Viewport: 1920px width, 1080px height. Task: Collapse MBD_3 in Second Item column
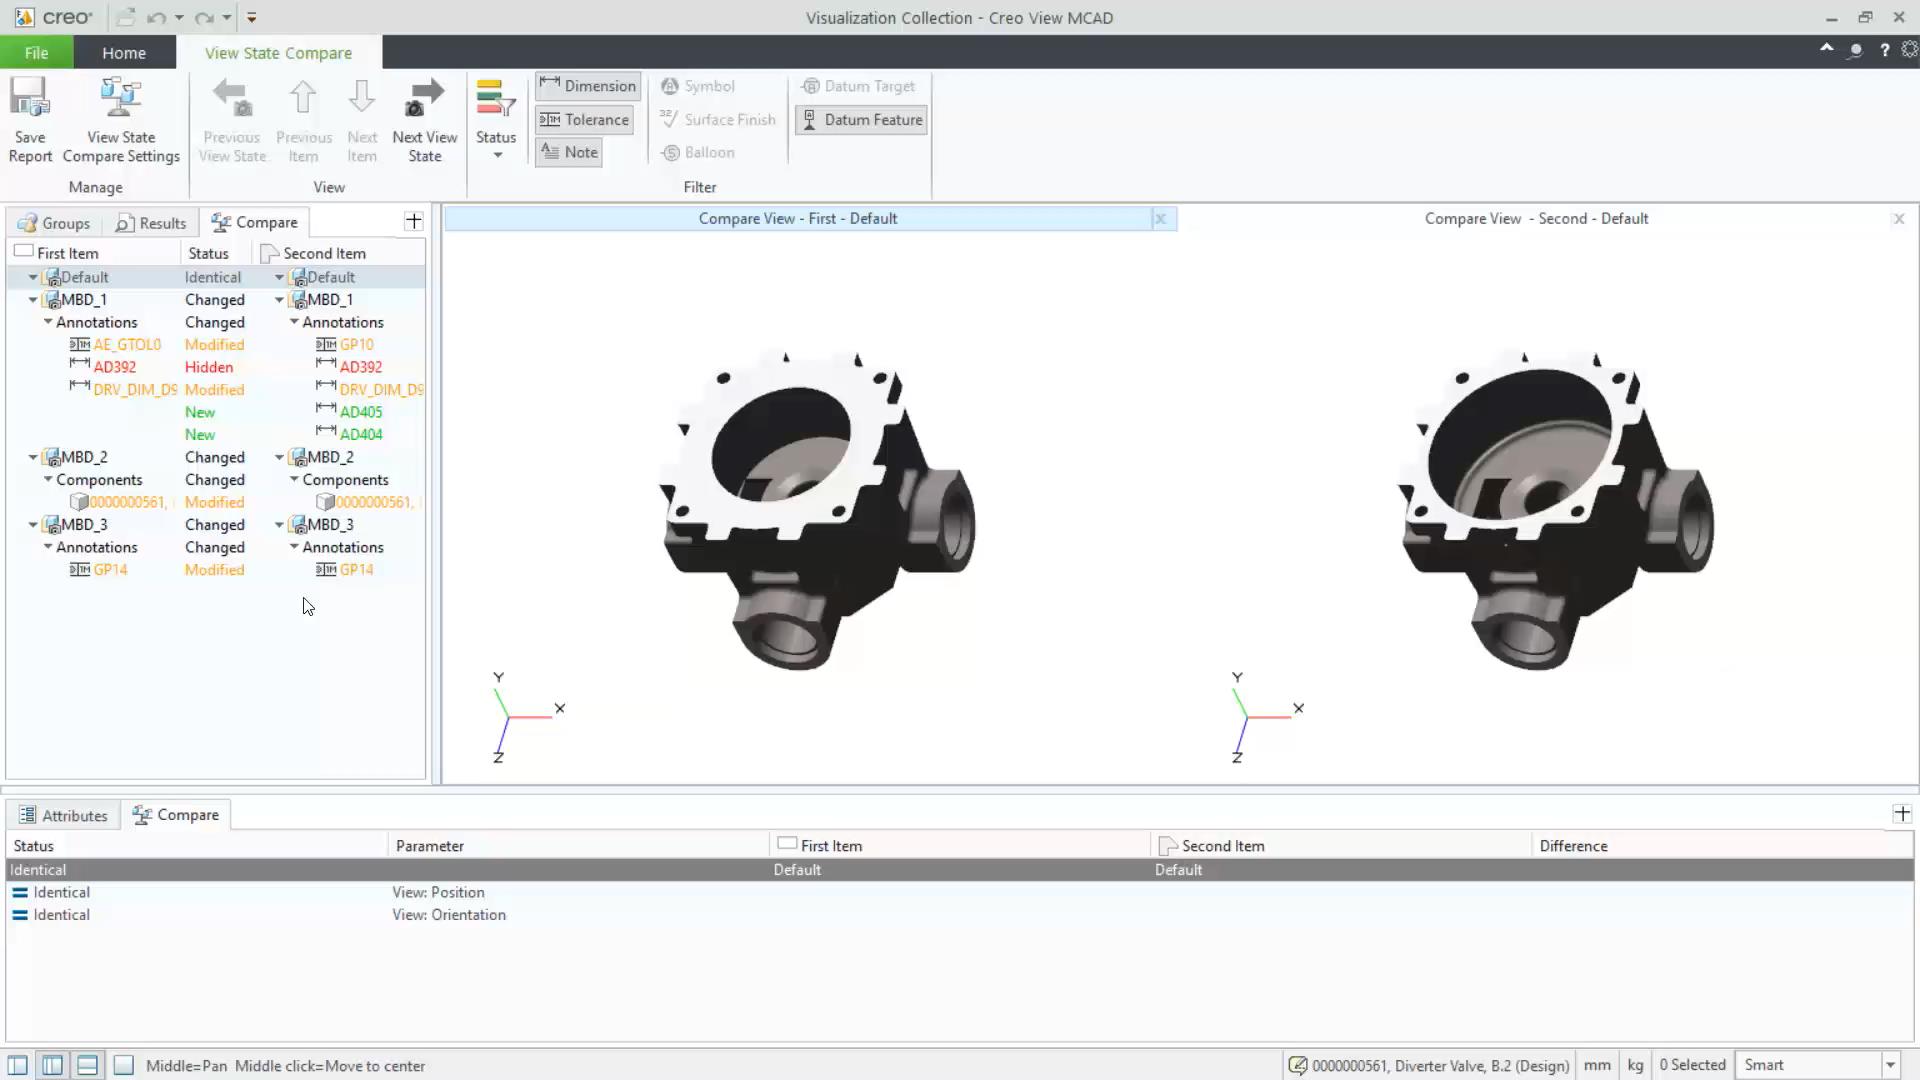279,525
